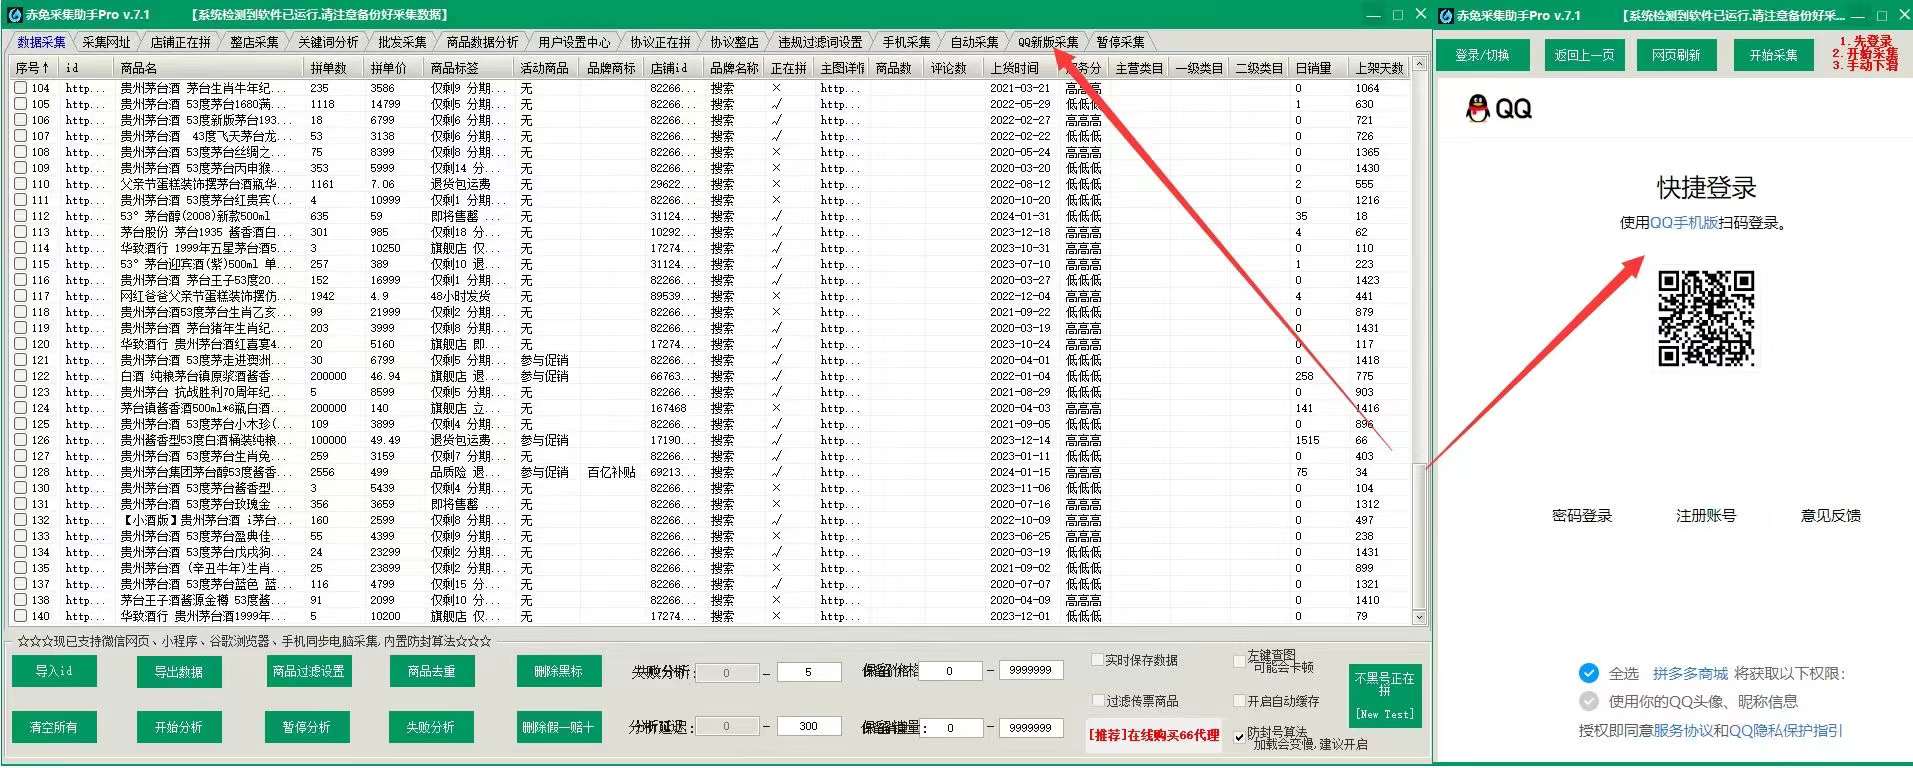Open the 服务协议 link
Screen dimensions: 1913x768
(1683, 731)
